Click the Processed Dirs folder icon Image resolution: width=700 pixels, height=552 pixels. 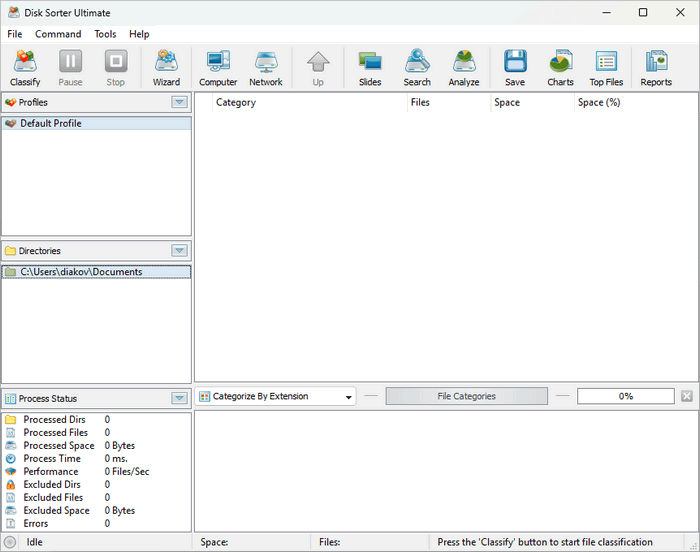(11, 419)
